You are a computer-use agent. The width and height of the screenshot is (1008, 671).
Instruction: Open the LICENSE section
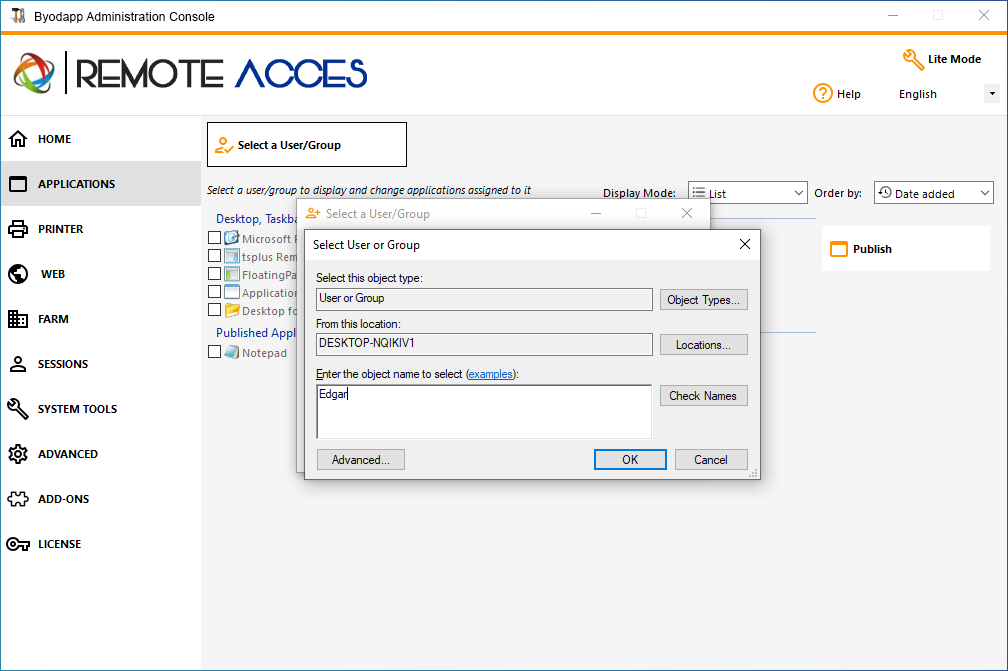[x=101, y=544]
